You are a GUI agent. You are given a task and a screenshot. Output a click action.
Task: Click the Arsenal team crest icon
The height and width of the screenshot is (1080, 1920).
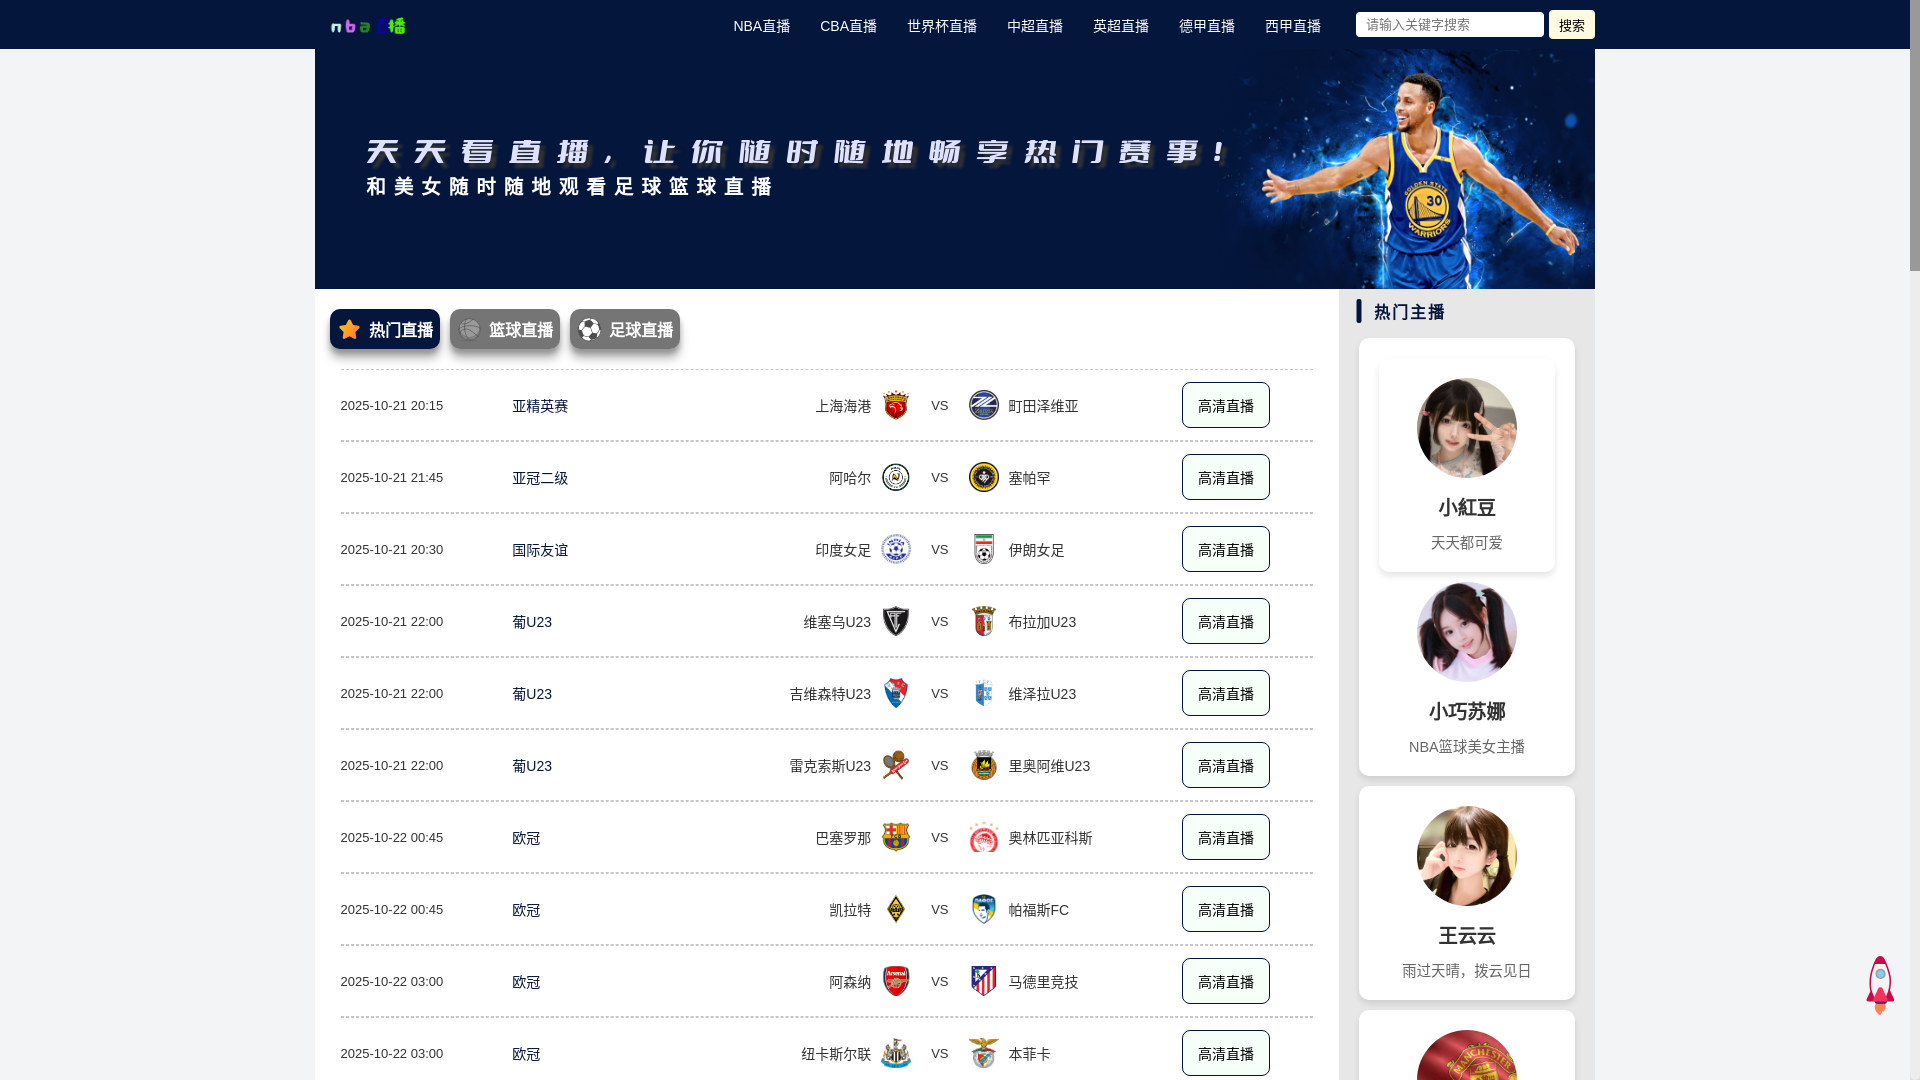(895, 981)
